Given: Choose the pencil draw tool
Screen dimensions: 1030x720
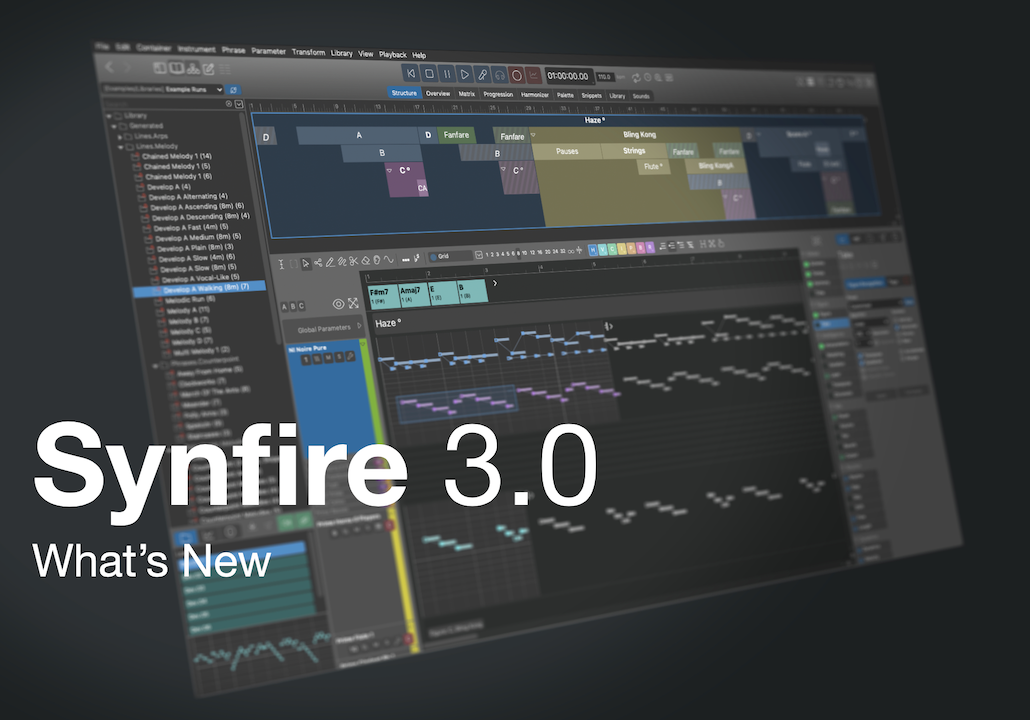Looking at the screenshot, I should pyautogui.click(x=329, y=262).
